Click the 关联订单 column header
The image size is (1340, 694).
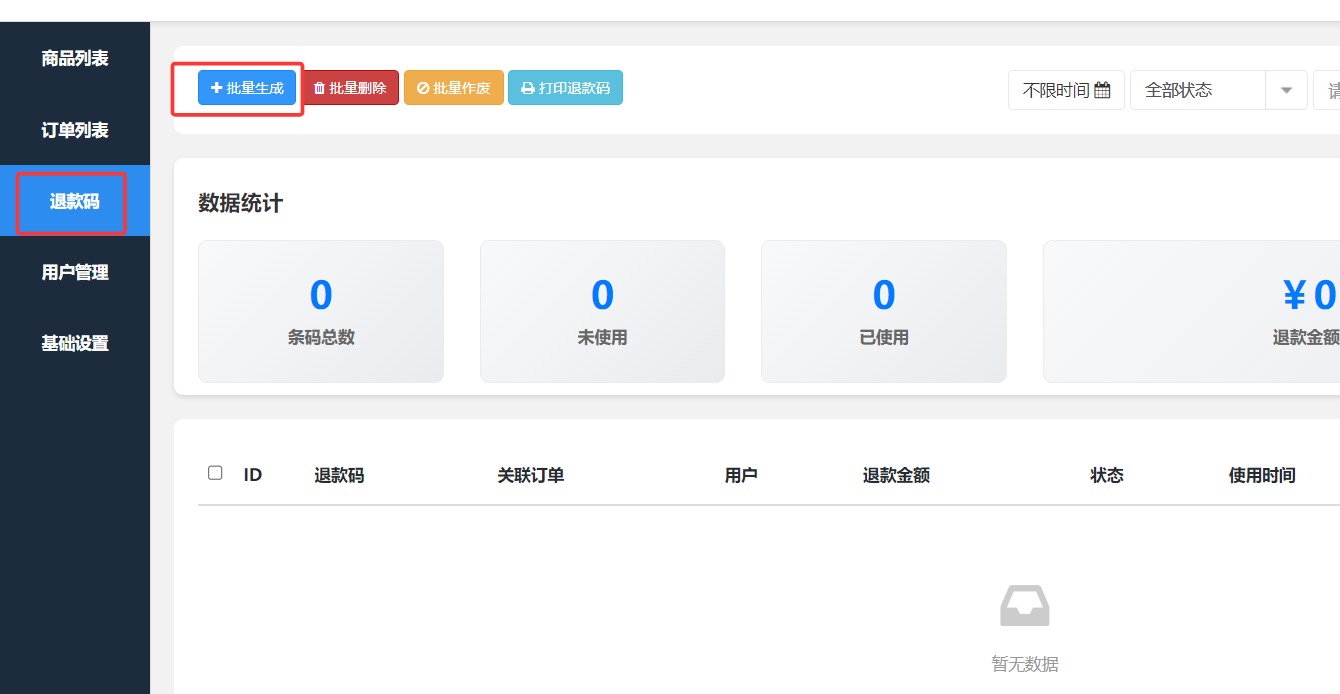pos(531,475)
